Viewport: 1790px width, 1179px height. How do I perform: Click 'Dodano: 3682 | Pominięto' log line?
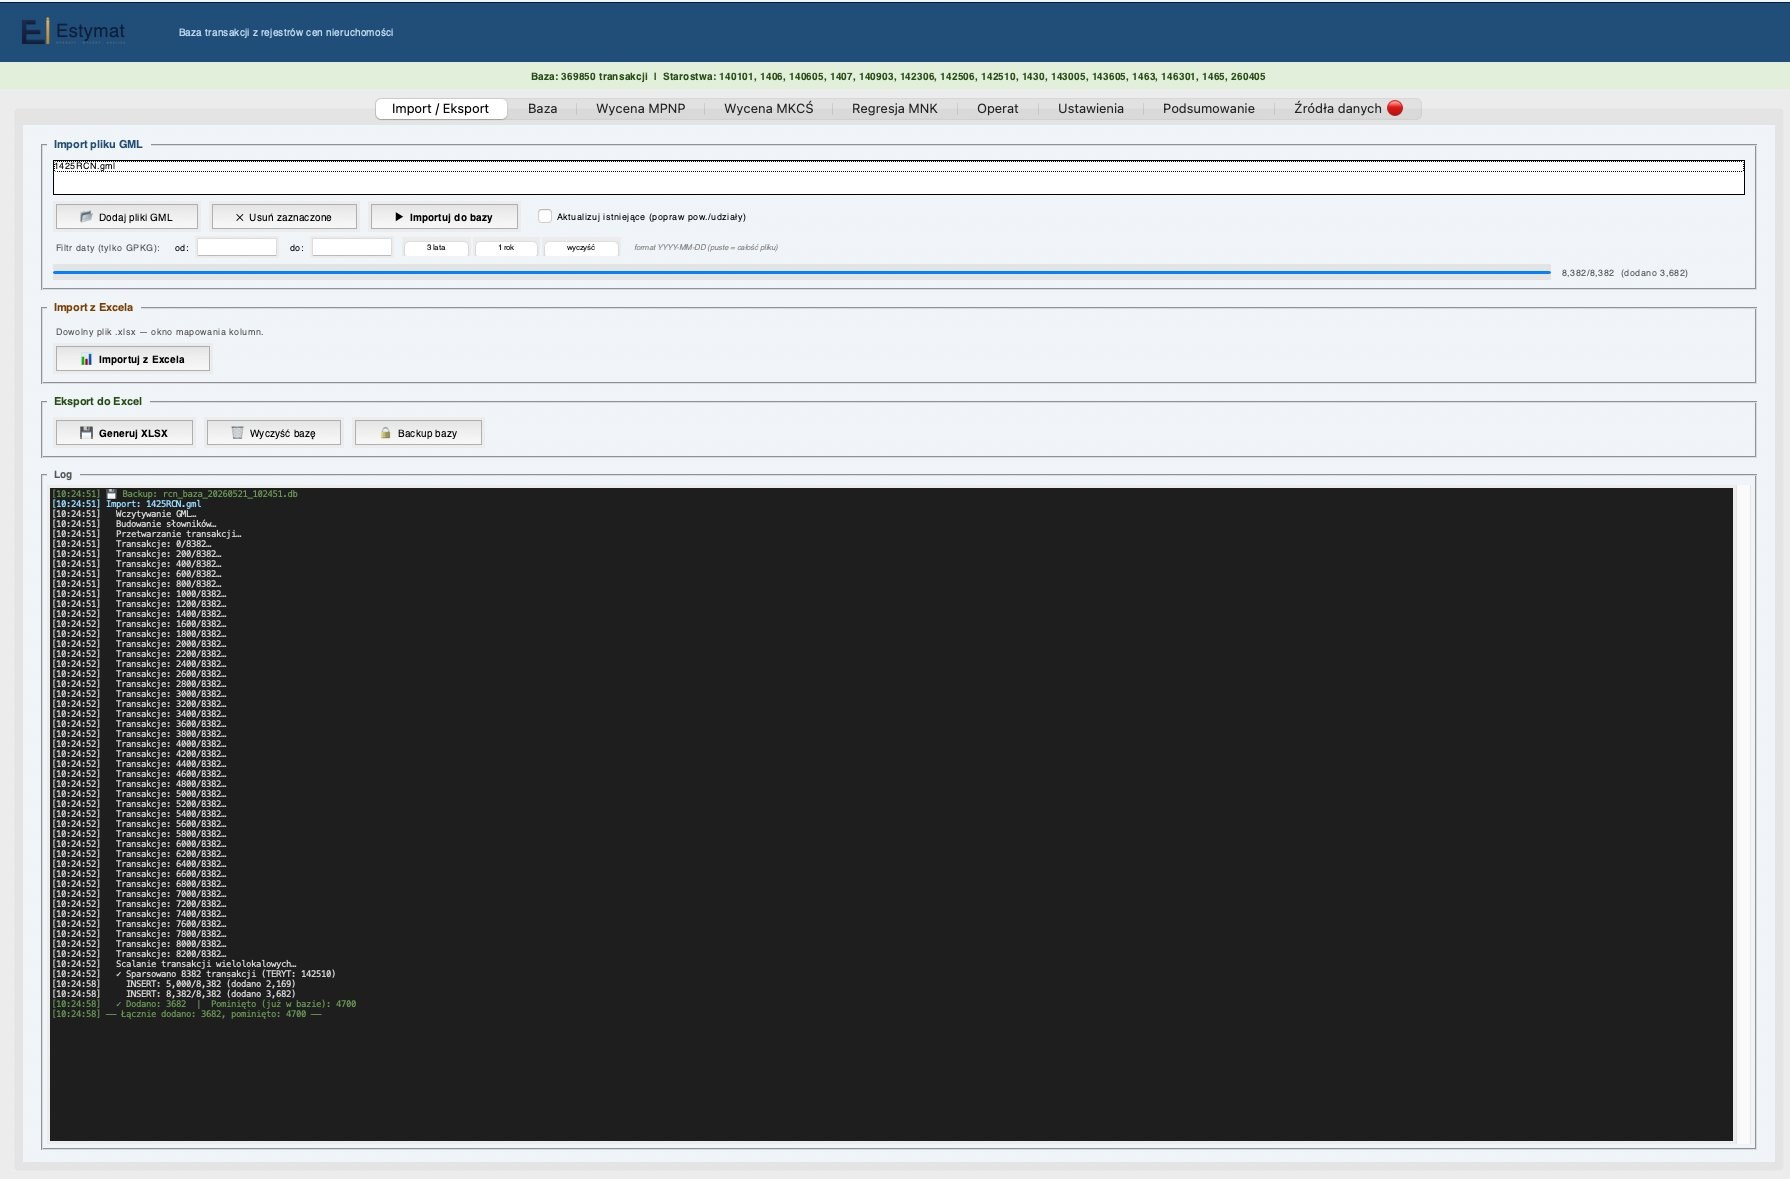(x=204, y=1004)
